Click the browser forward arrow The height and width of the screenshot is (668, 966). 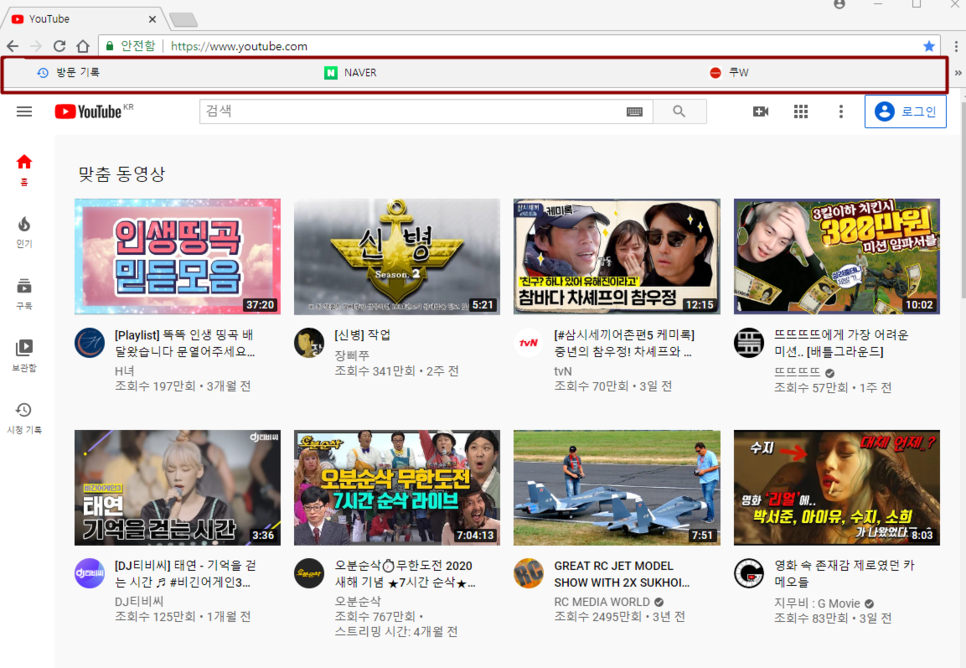click(36, 46)
